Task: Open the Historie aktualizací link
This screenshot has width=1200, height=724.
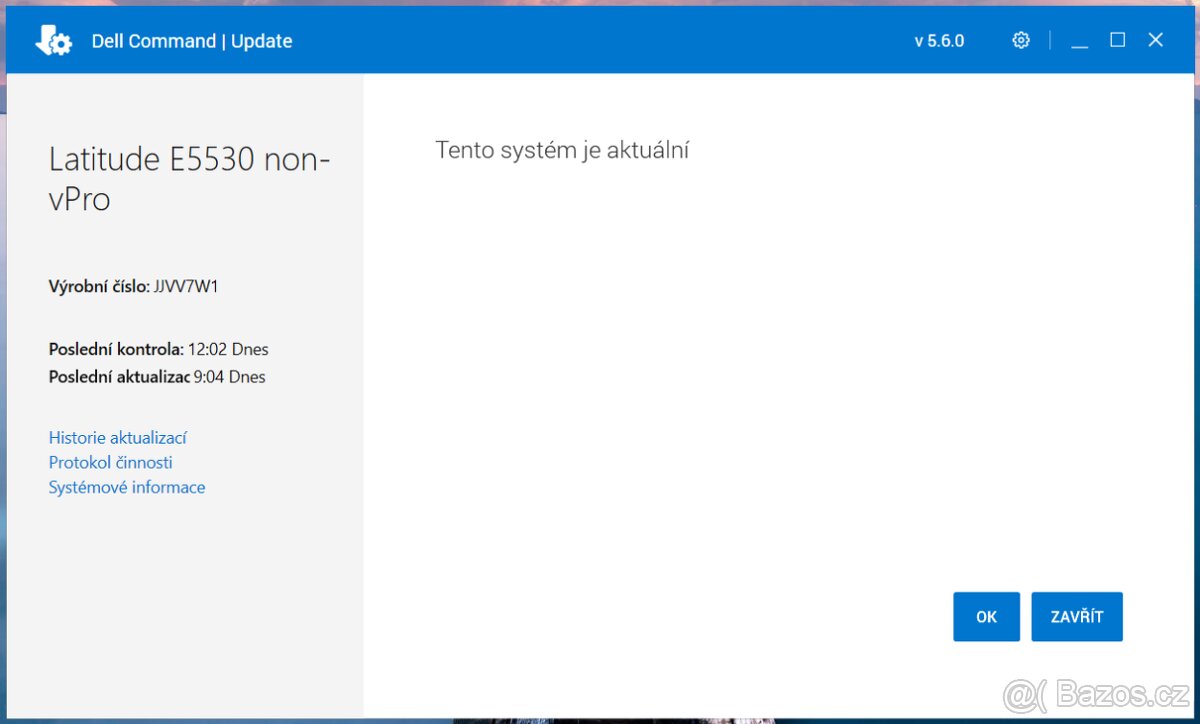Action: click(118, 437)
